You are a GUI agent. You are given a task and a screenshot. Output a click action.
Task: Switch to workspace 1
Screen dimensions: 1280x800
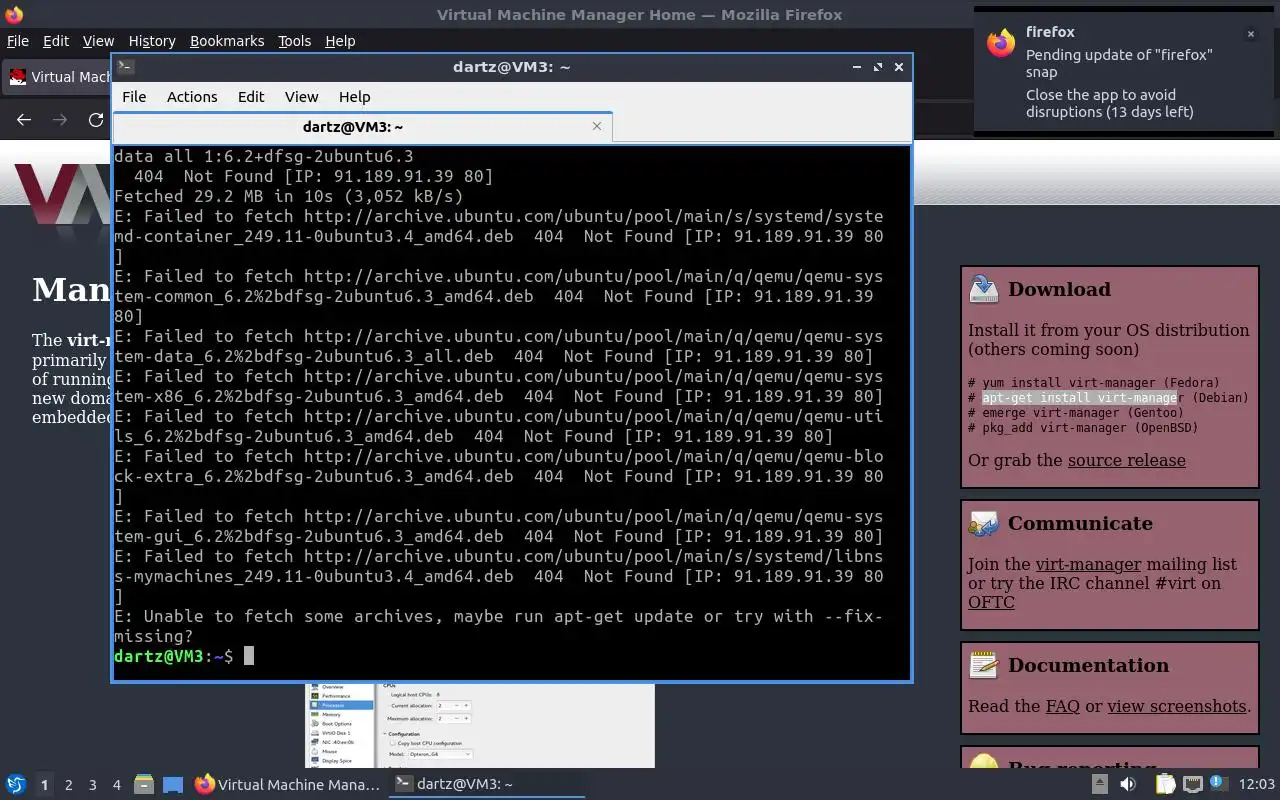coord(44,785)
